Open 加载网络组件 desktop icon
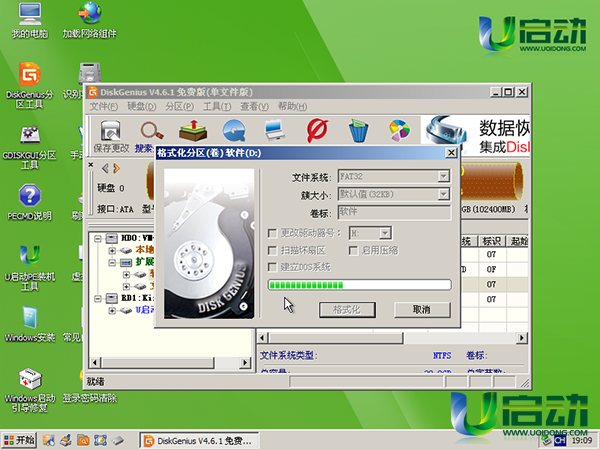The image size is (600, 450). (89, 20)
